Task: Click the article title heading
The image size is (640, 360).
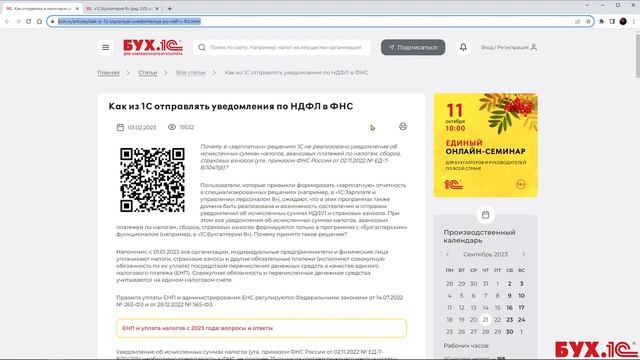Action: point(231,106)
